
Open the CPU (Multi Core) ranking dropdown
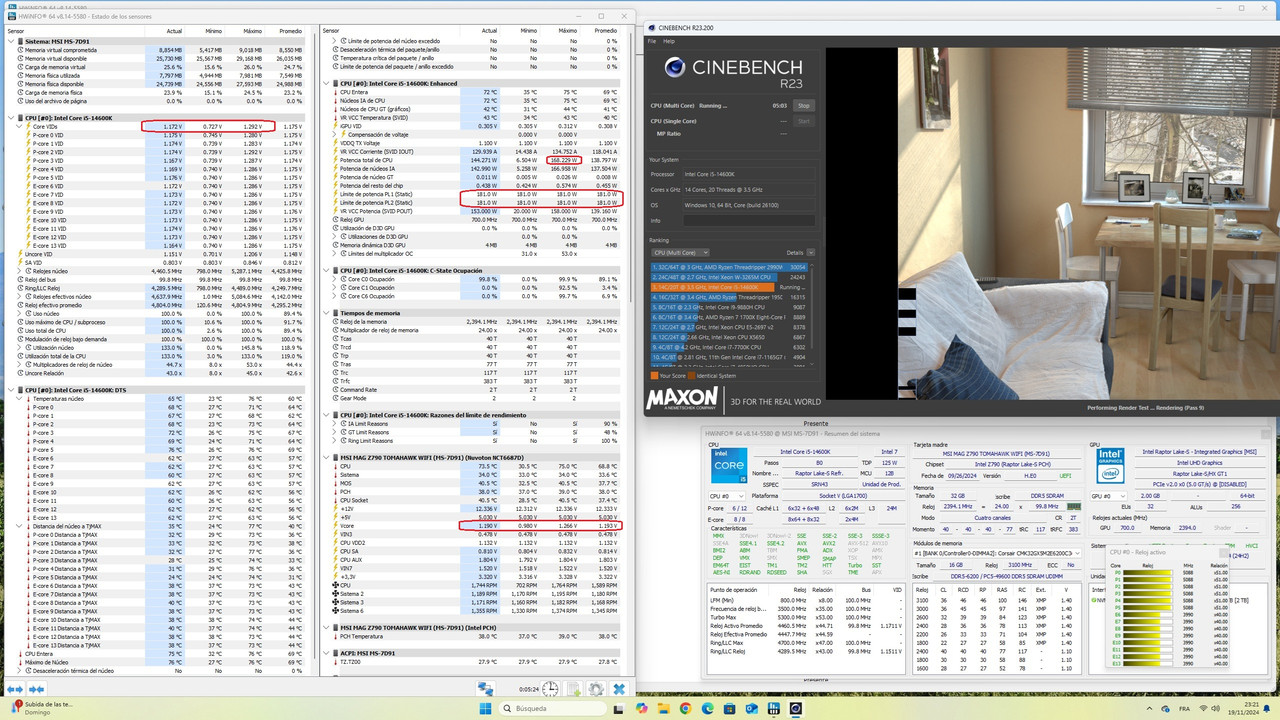click(x=680, y=252)
